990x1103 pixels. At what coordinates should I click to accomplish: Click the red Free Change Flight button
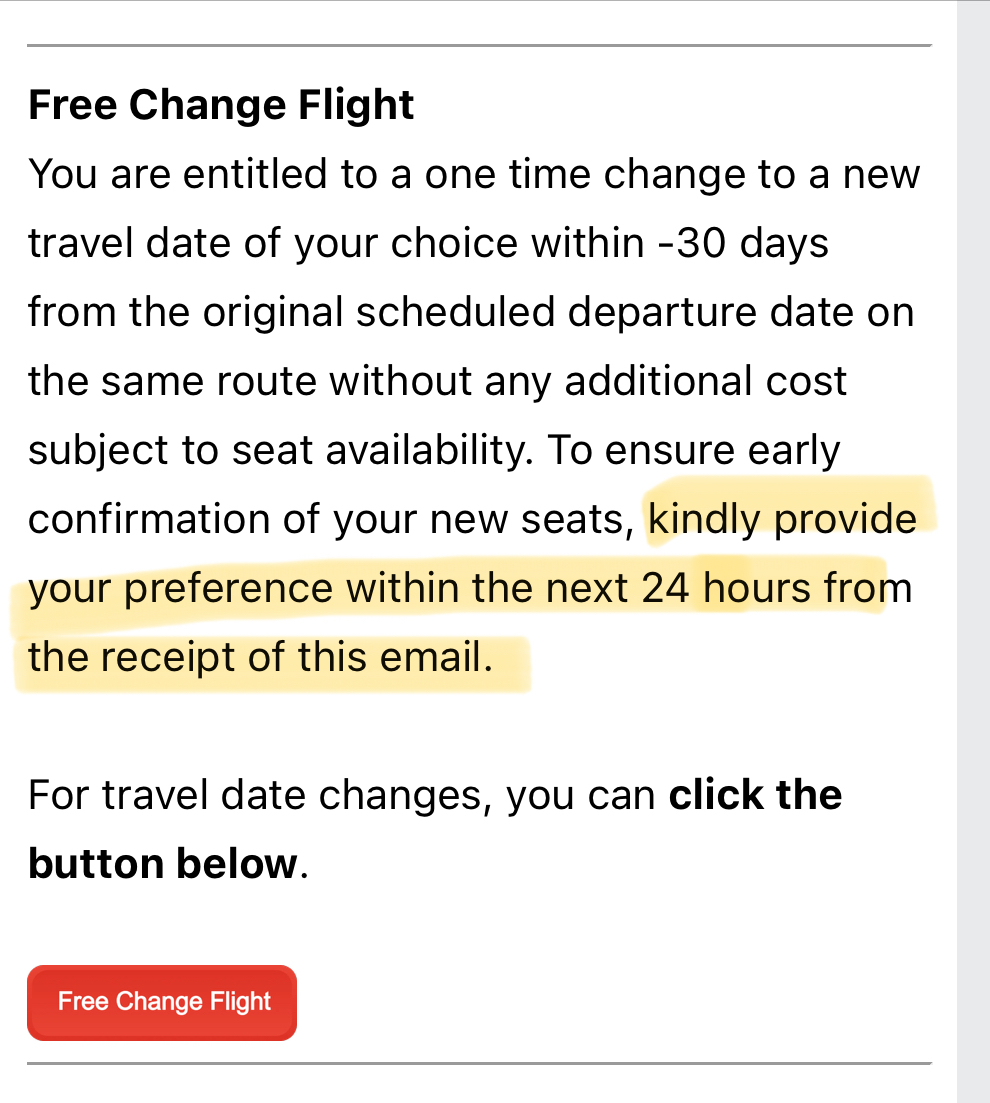(x=162, y=1002)
